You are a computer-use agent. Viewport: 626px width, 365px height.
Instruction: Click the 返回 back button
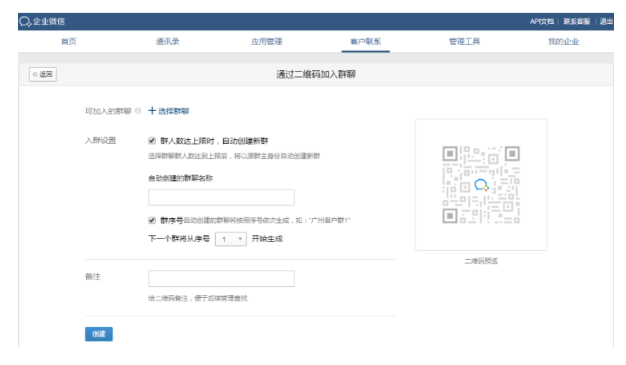click(x=43, y=74)
